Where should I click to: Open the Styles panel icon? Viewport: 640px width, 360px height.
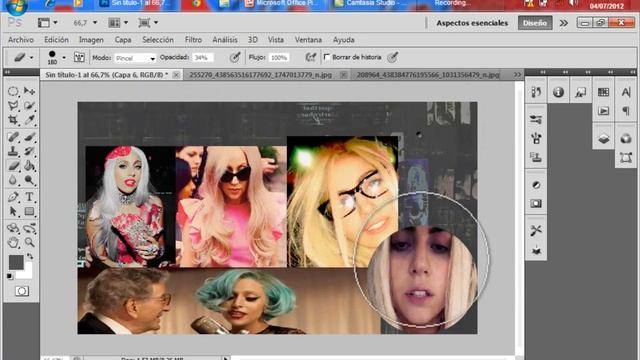point(580,92)
